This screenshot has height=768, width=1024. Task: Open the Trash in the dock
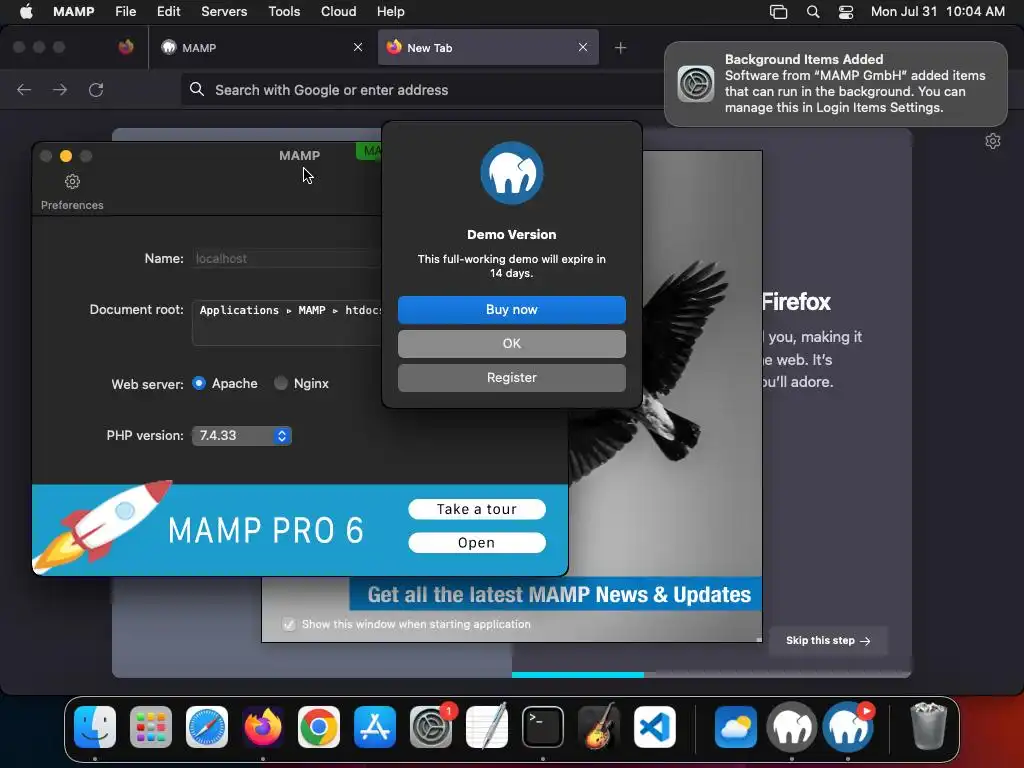click(928, 727)
